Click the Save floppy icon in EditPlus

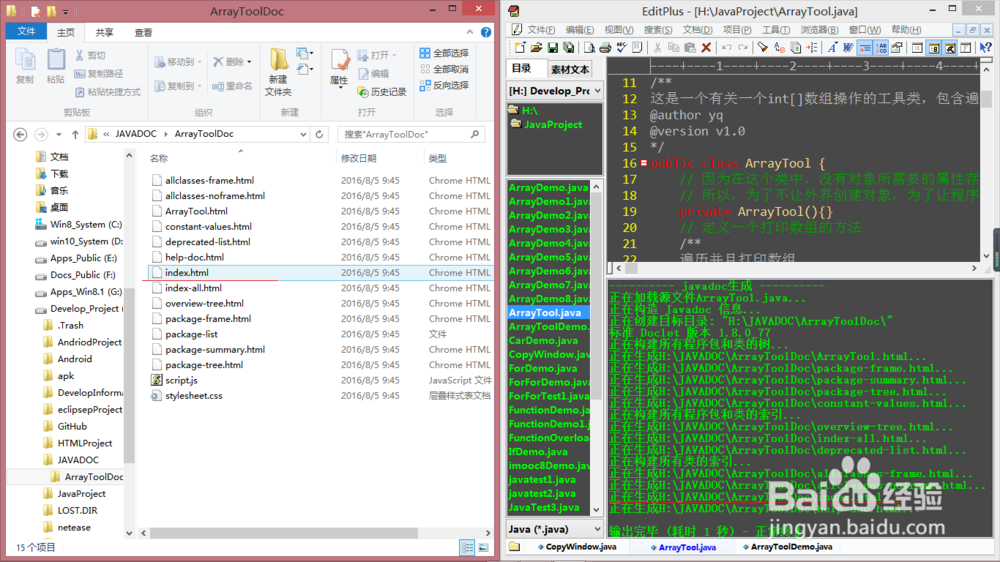point(553,48)
